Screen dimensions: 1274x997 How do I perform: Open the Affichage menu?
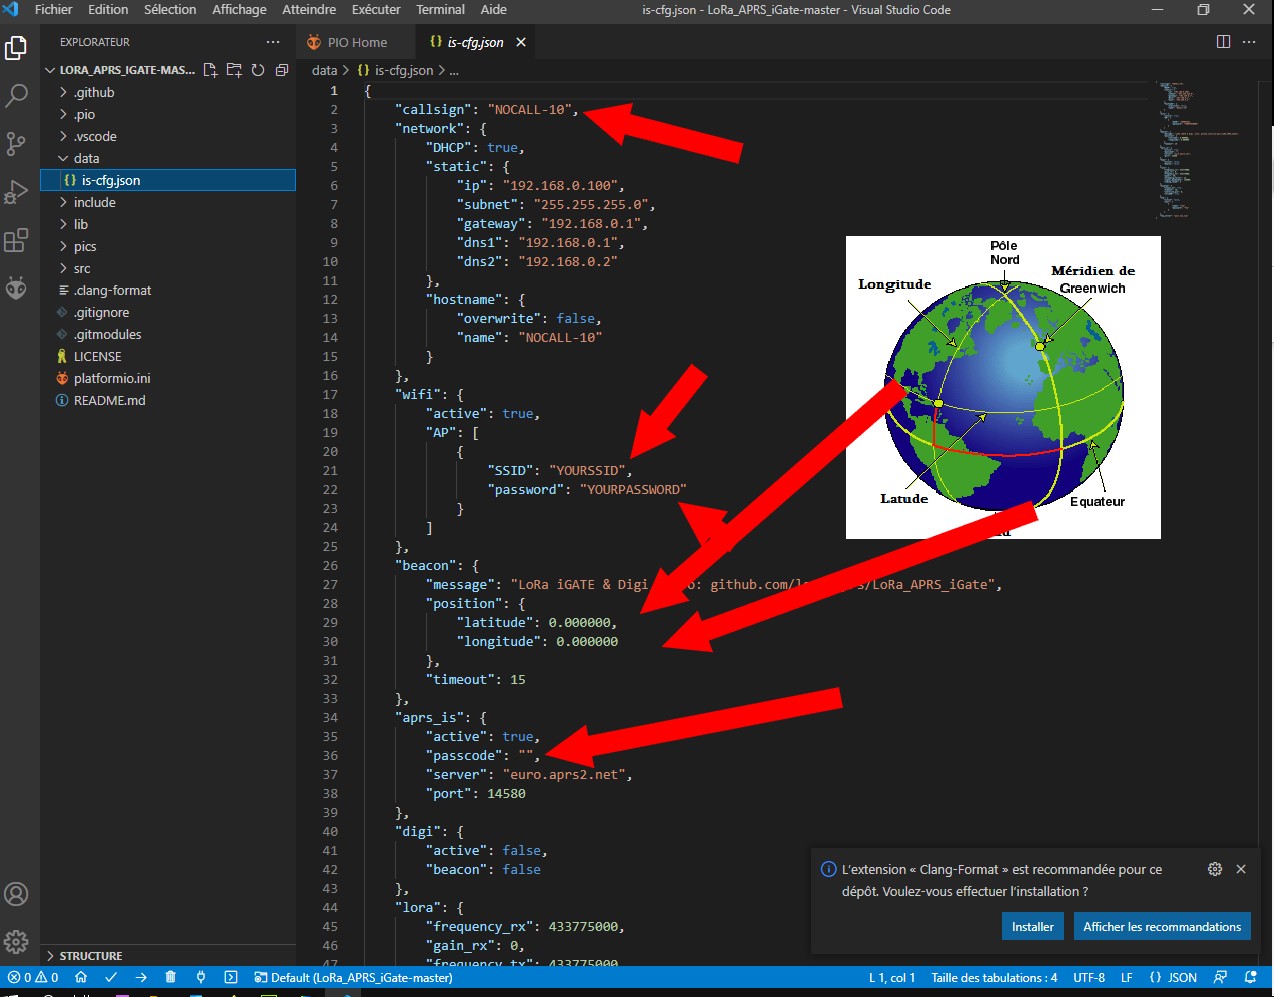tap(239, 9)
